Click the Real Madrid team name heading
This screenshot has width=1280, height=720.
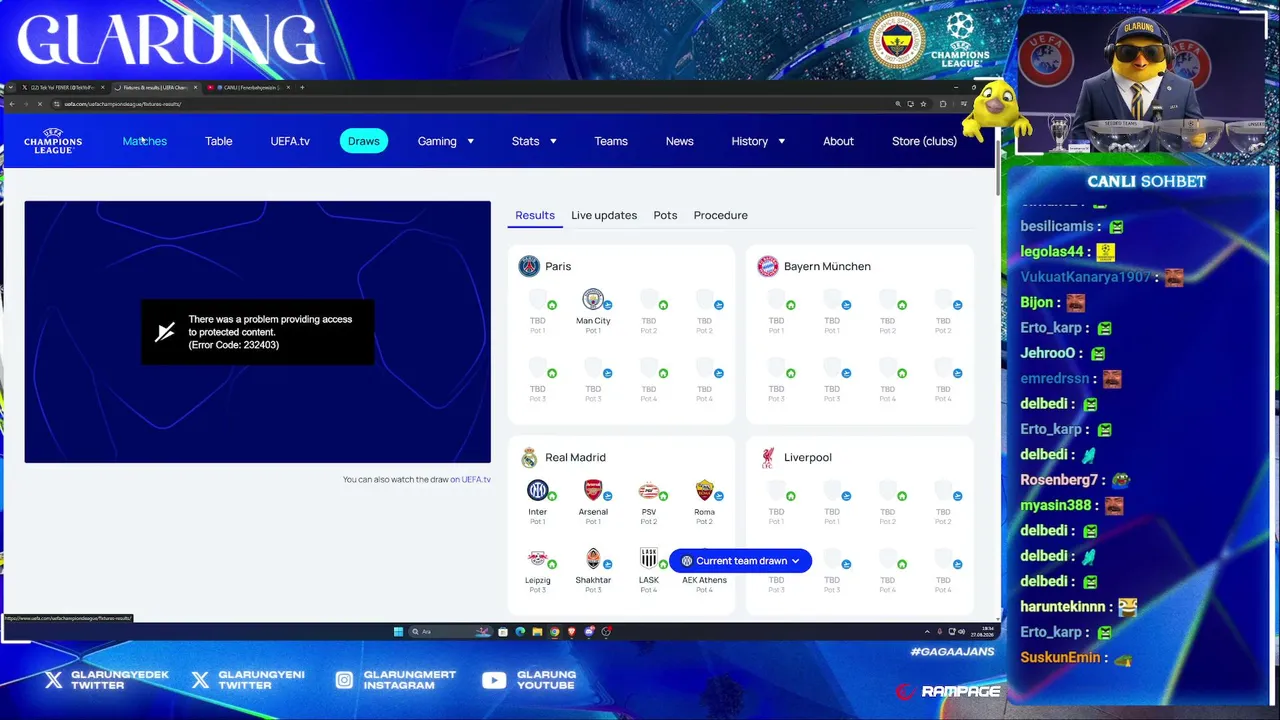click(x=575, y=457)
